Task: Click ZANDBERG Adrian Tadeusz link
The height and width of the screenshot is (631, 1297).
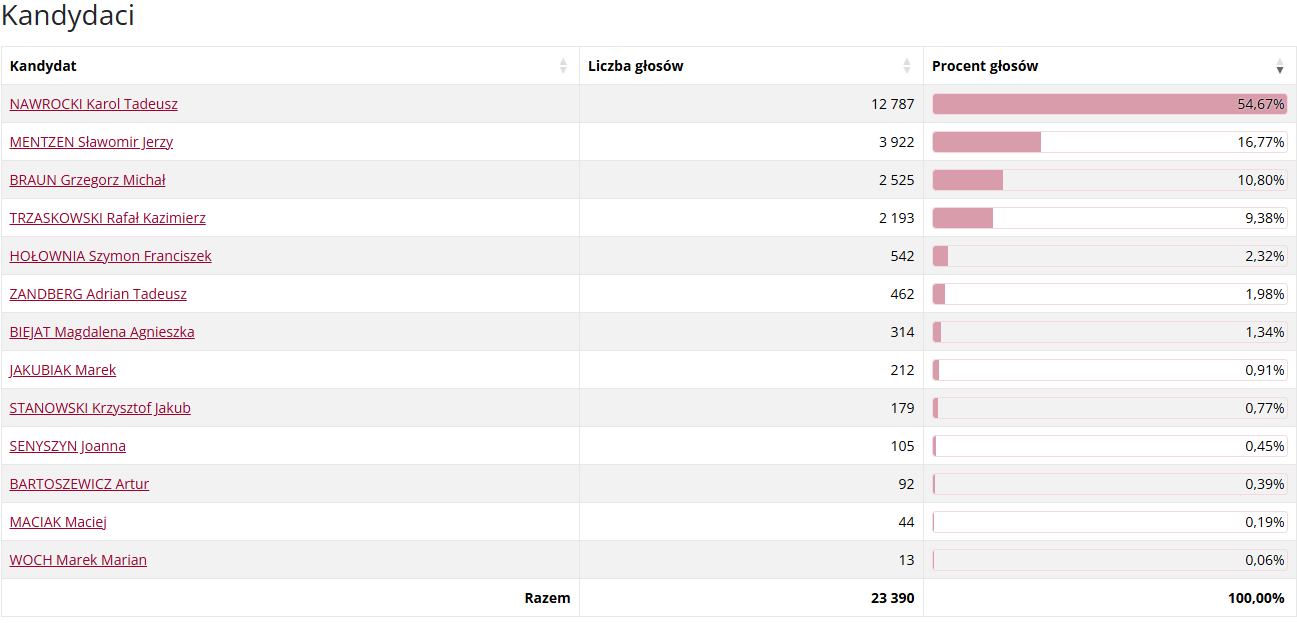Action: (98, 294)
